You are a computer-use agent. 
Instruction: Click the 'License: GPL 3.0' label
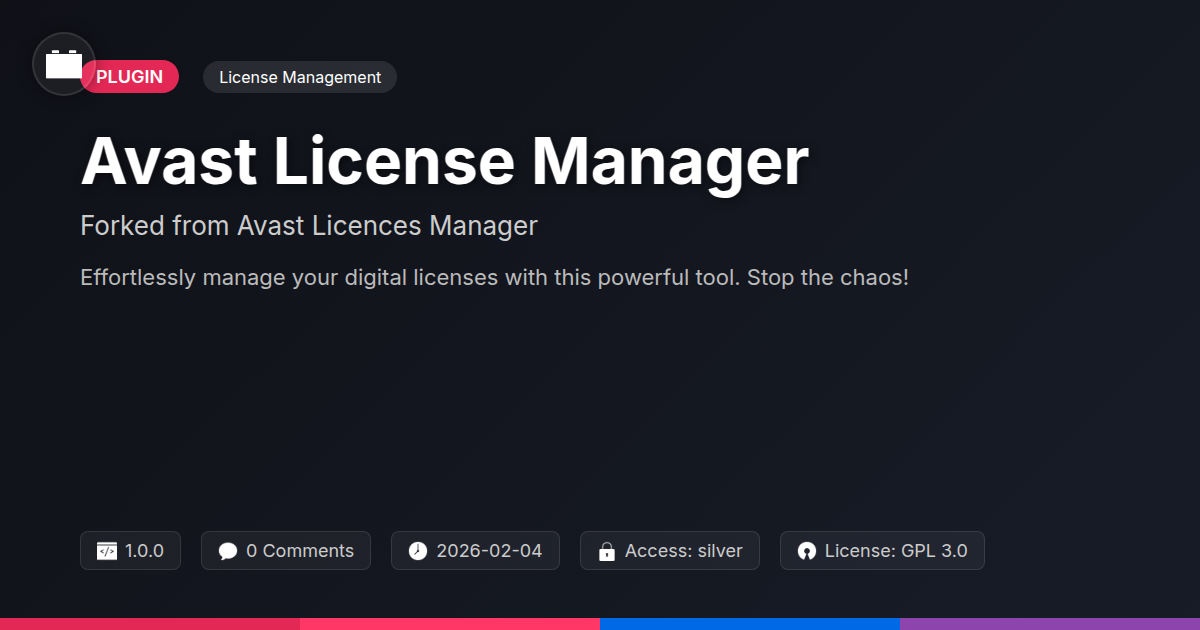[896, 551]
